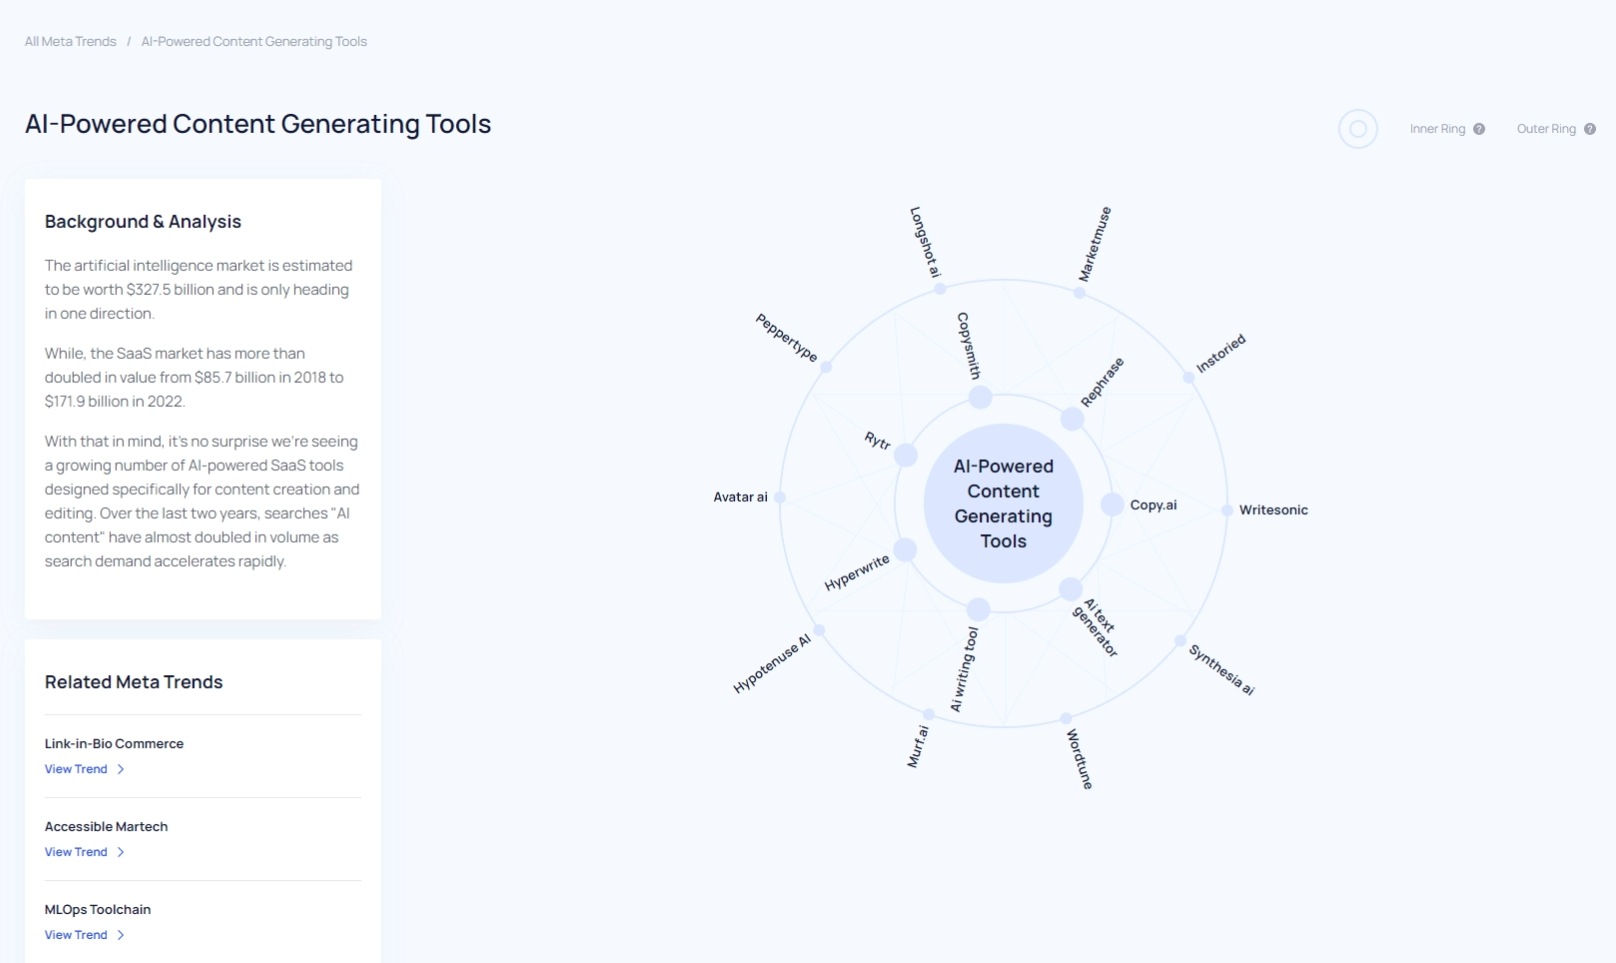Select the AI writing tool node dot
The width and height of the screenshot is (1616, 963).
978,609
